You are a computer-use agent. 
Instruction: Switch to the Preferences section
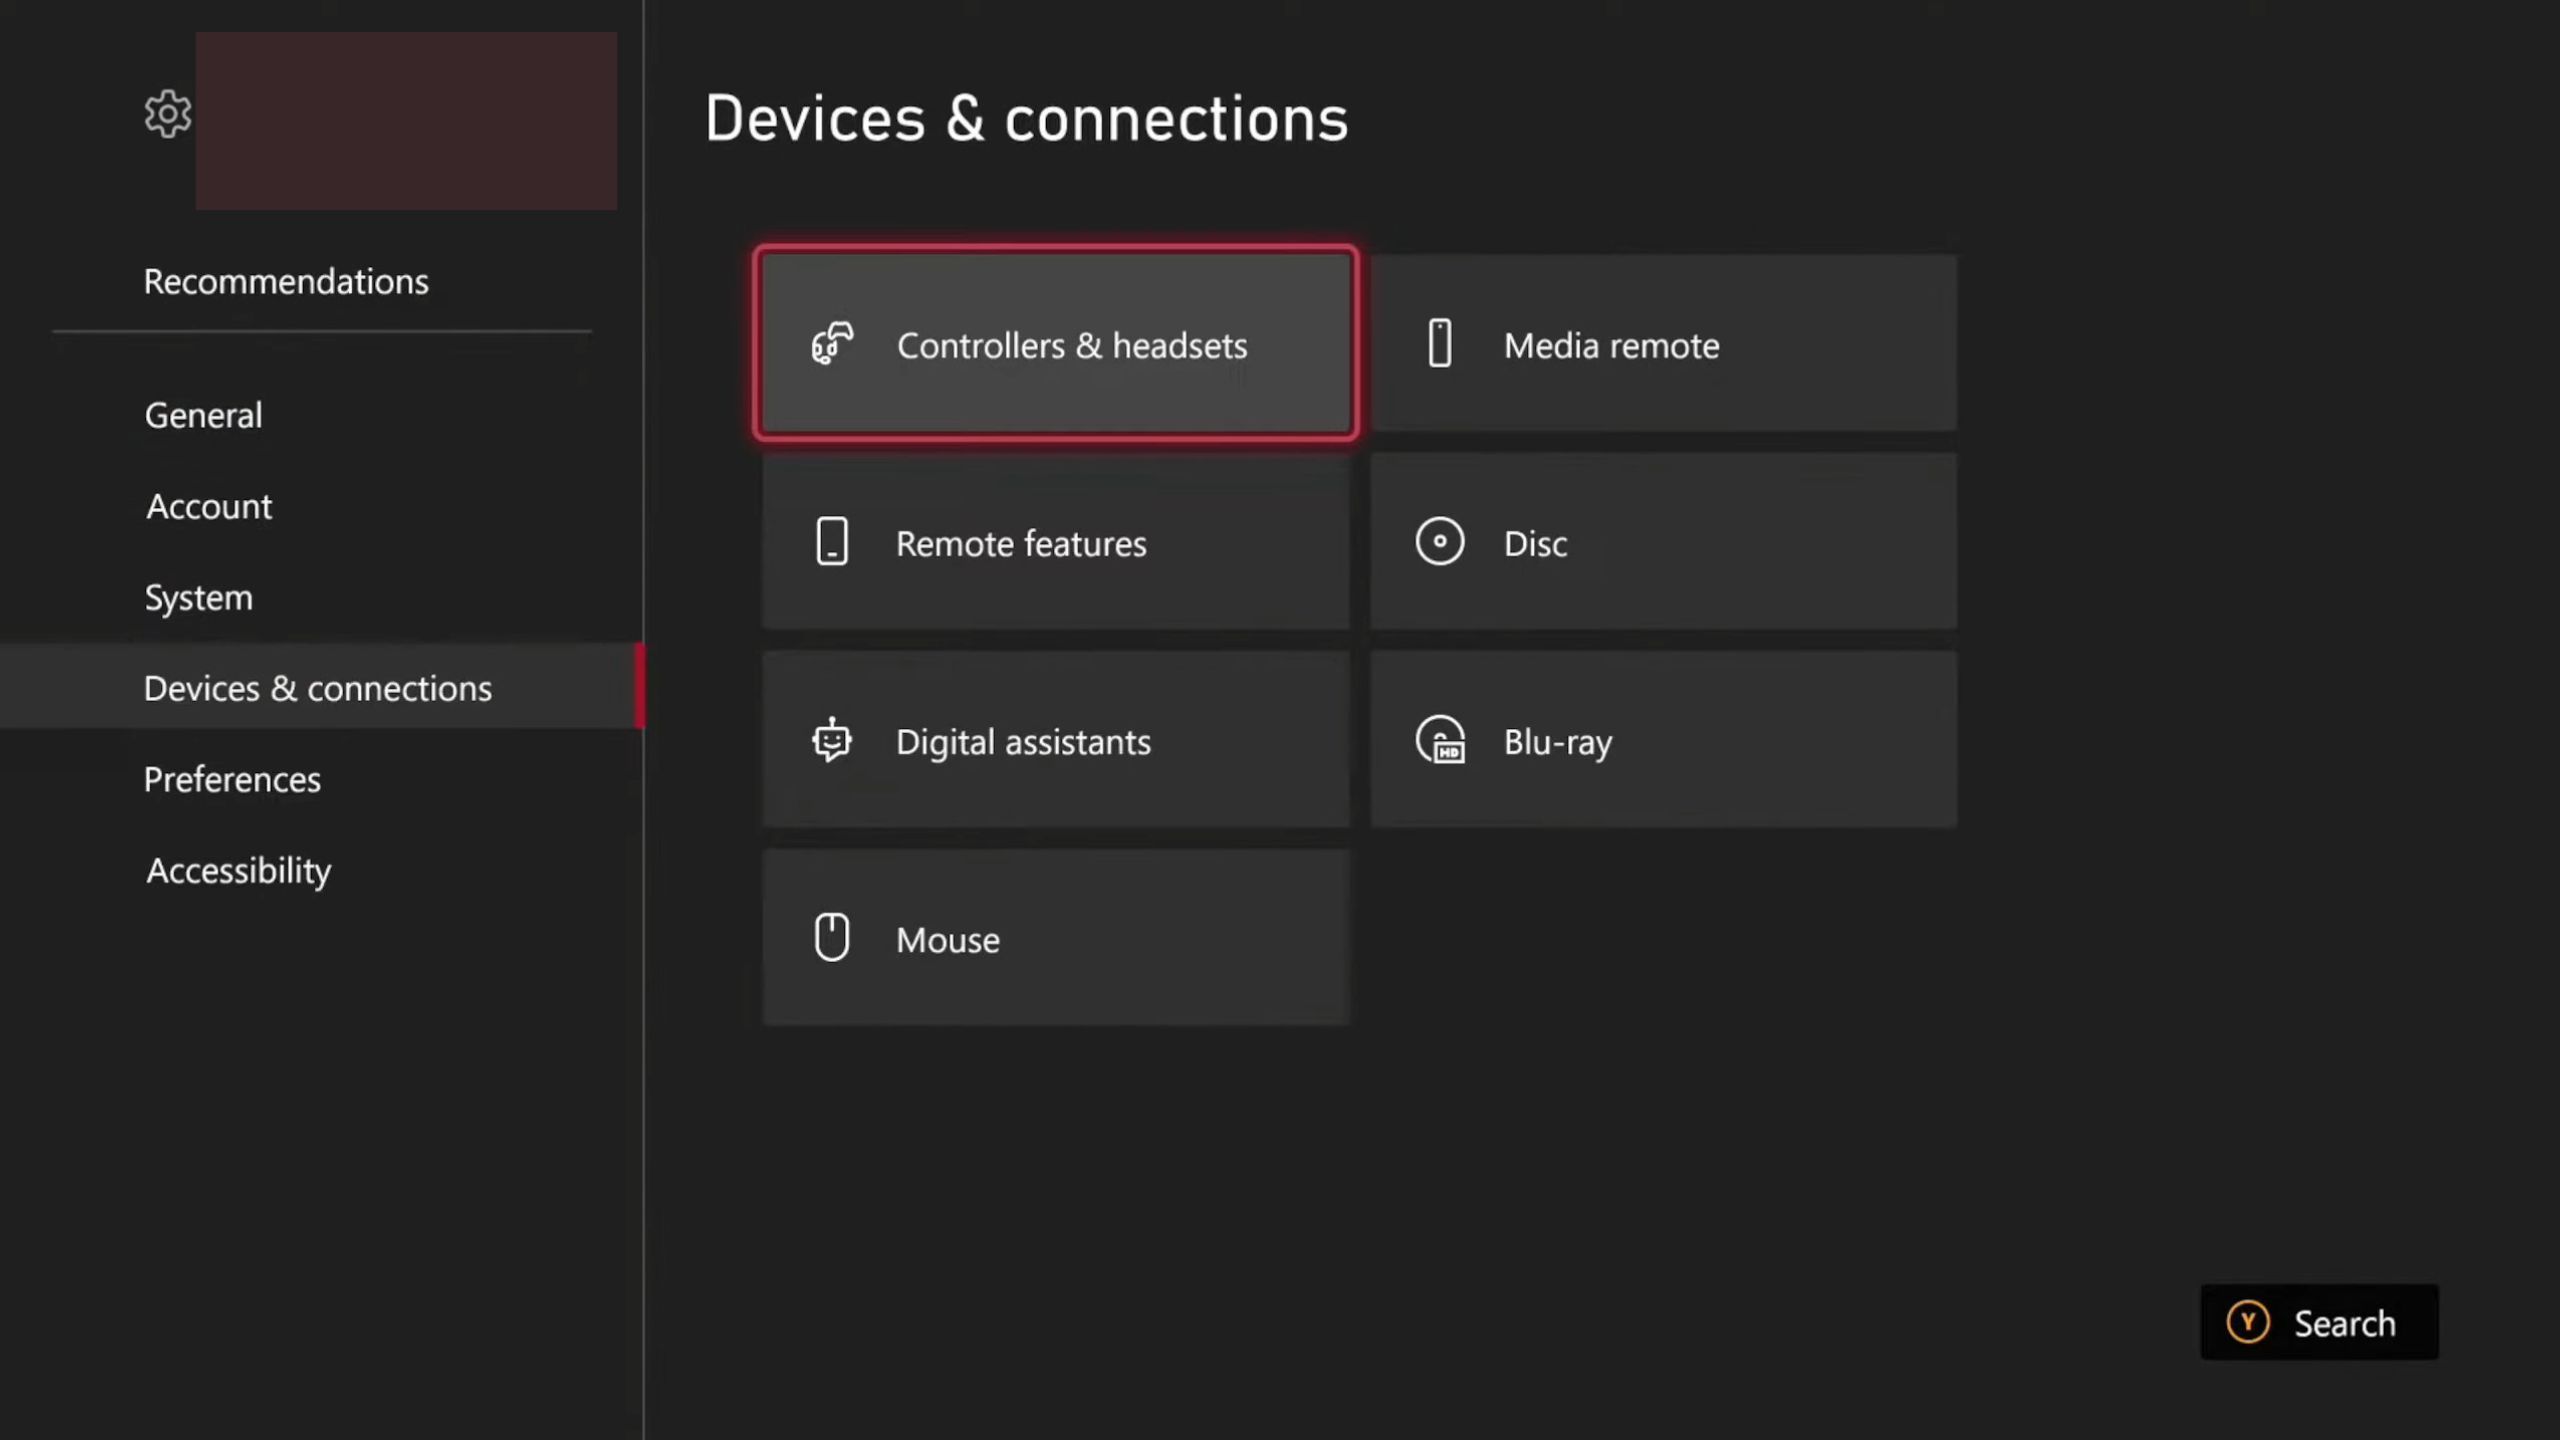pyautogui.click(x=232, y=779)
